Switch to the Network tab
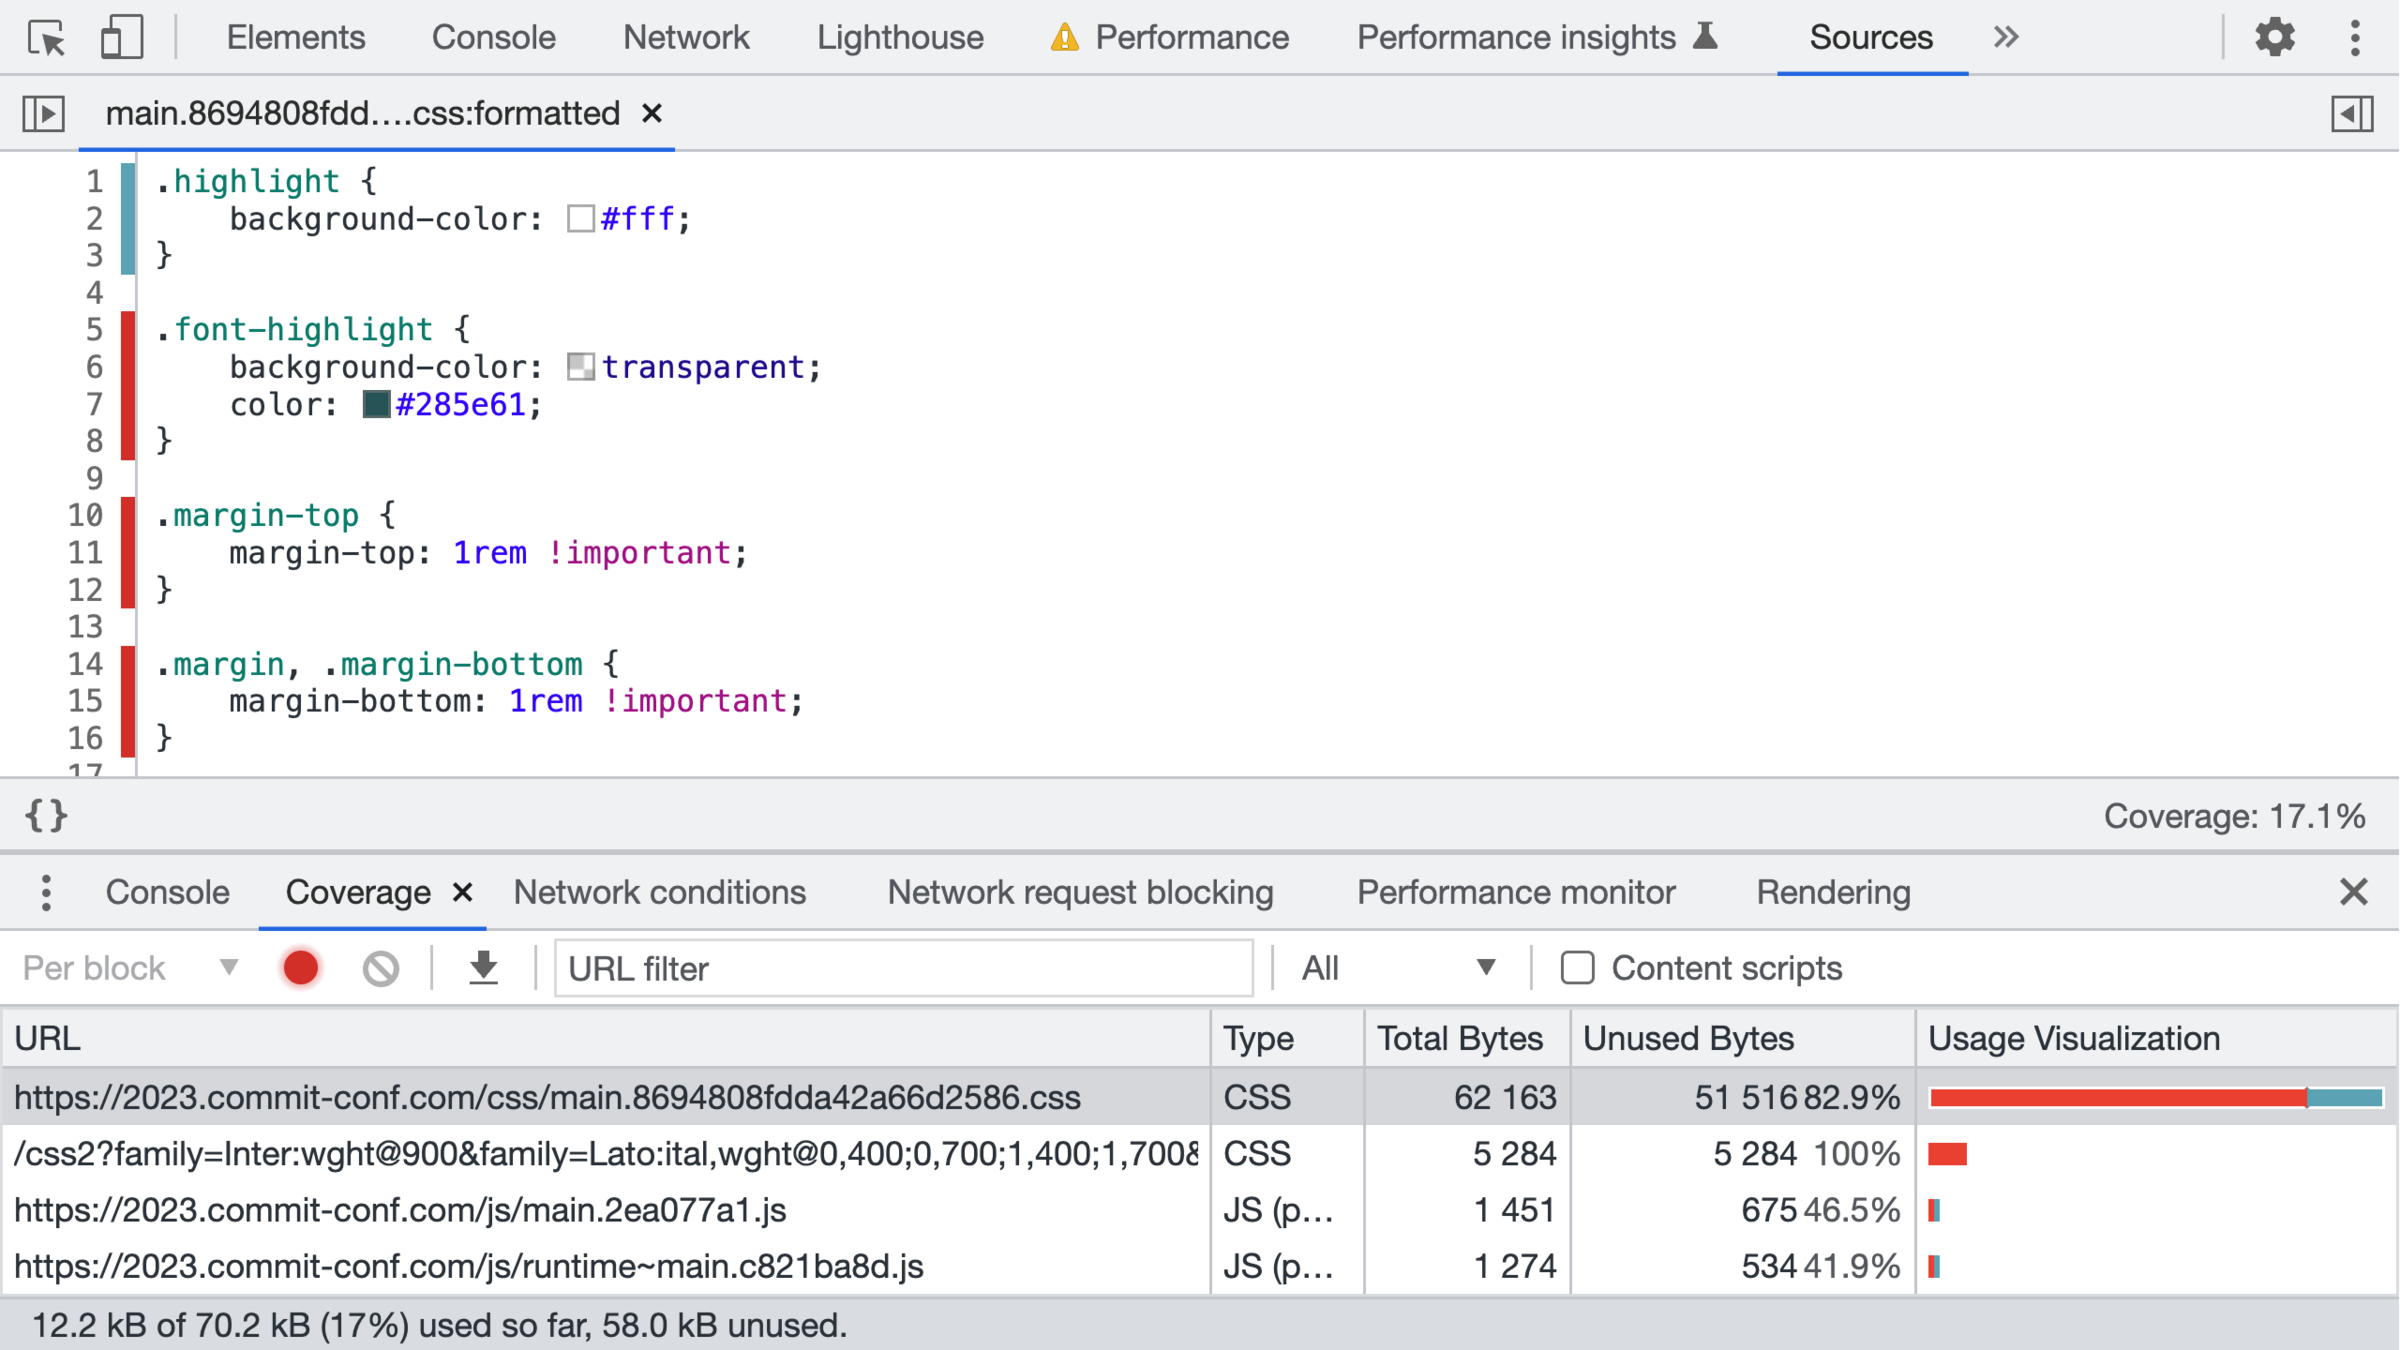This screenshot has height=1350, width=2400. [686, 38]
